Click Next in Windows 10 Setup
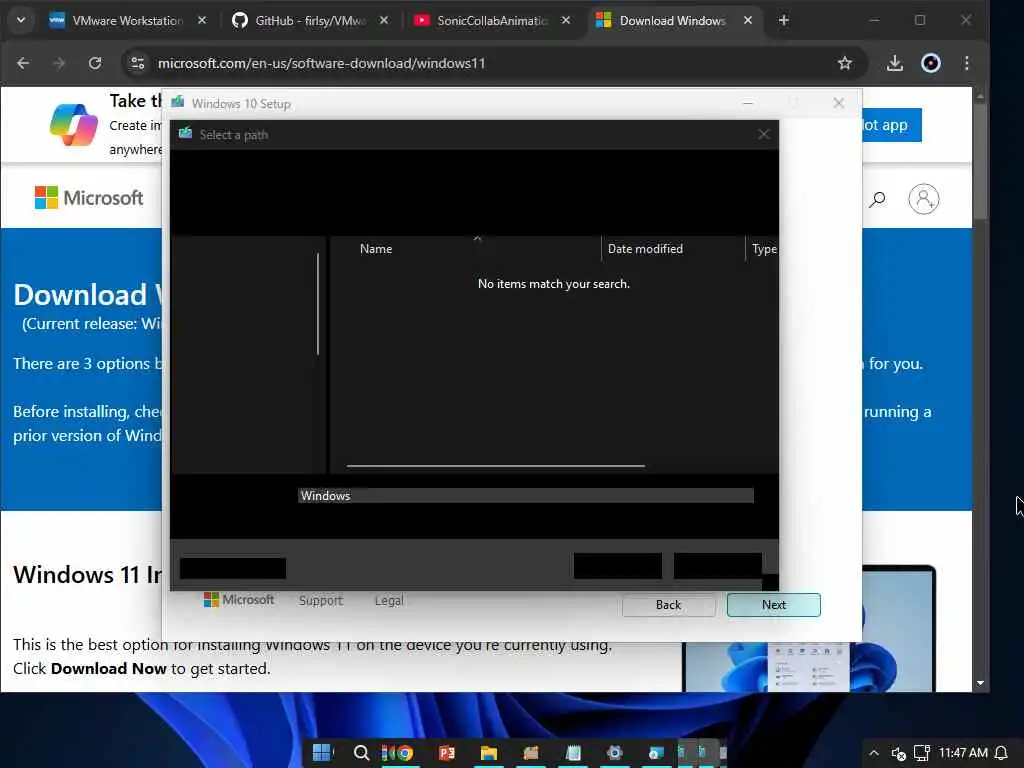 [773, 605]
